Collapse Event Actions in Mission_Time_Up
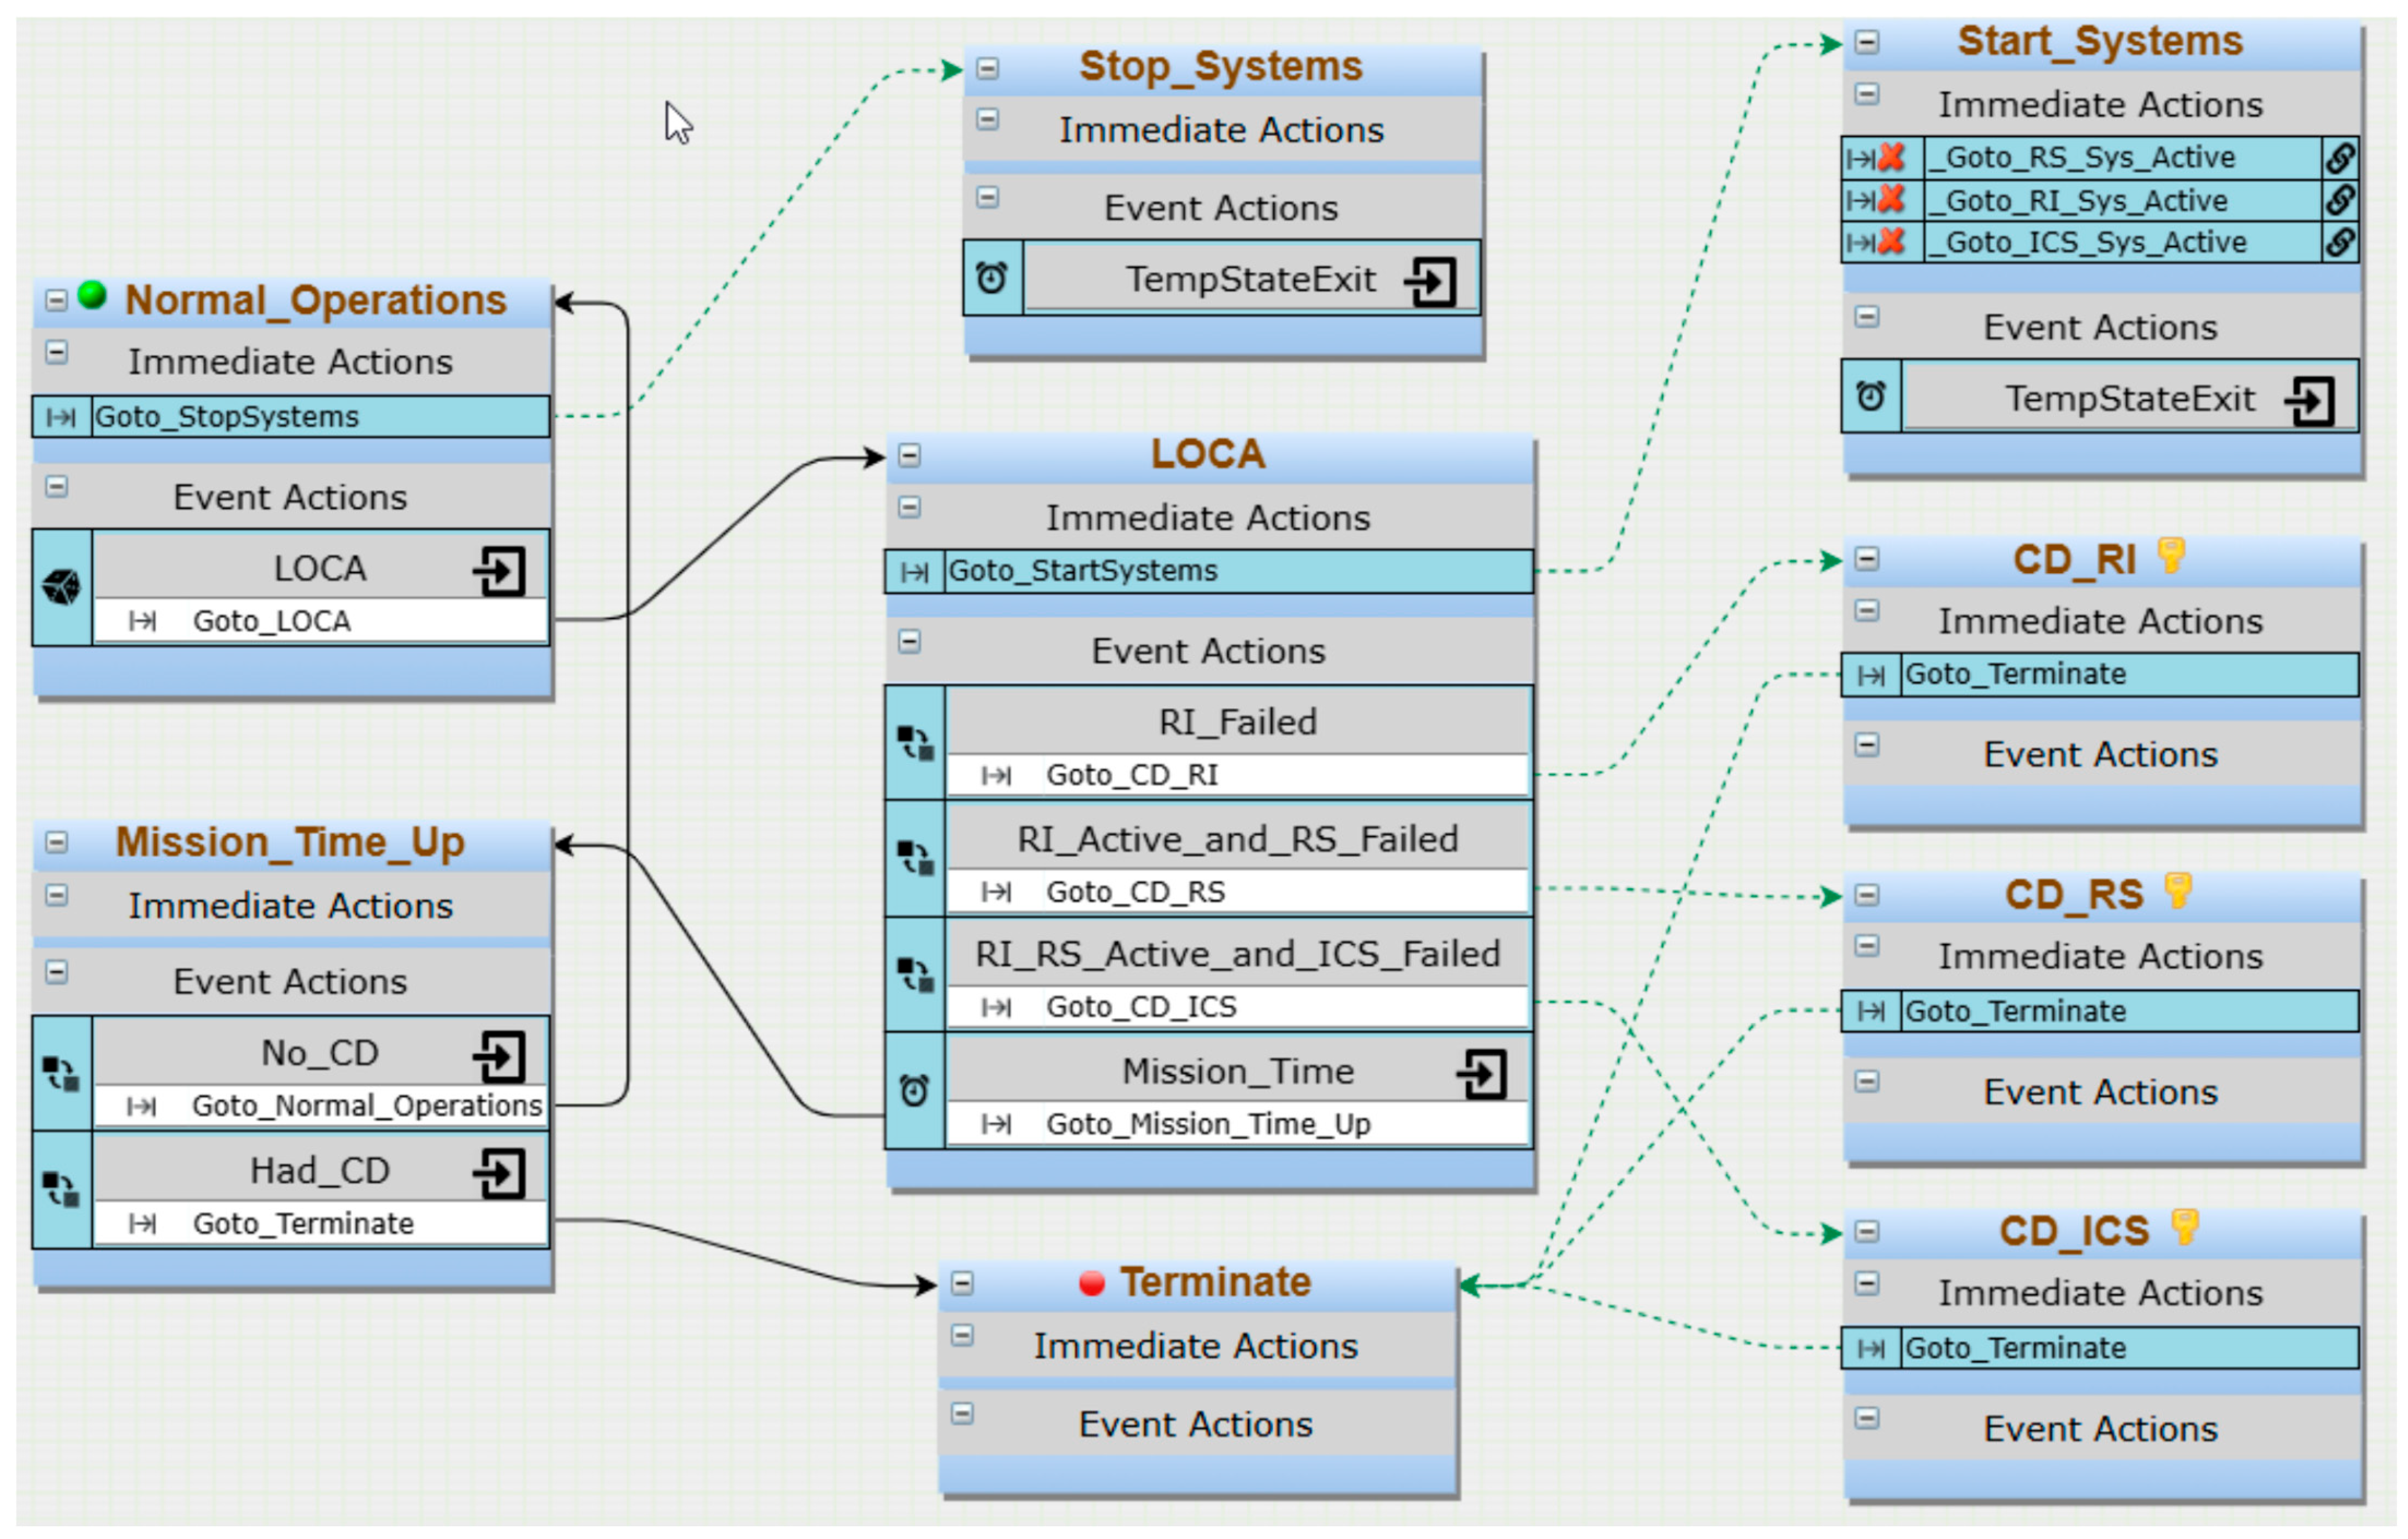2408x1539 pixels. click(57, 972)
